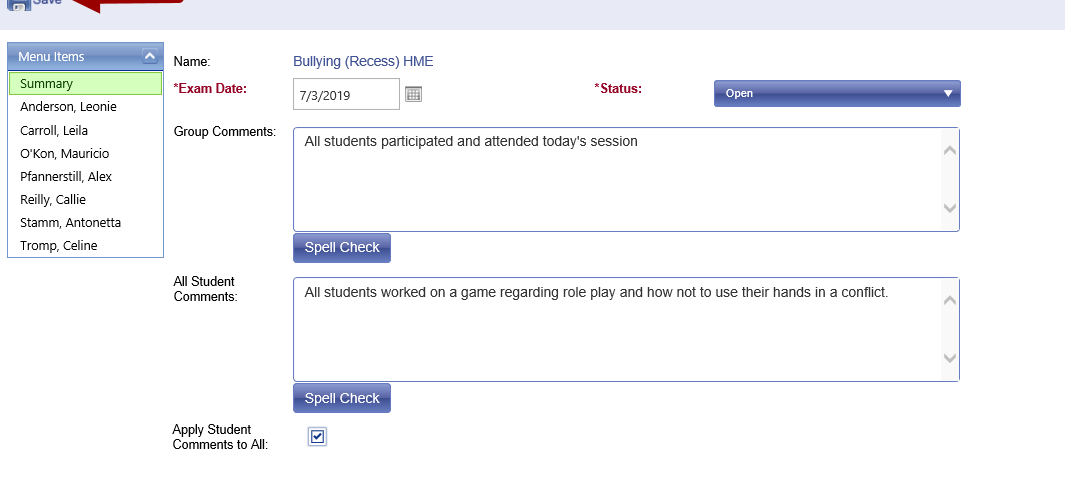The height and width of the screenshot is (477, 1065).
Task: Open the Status dropdown
Action: (x=837, y=93)
